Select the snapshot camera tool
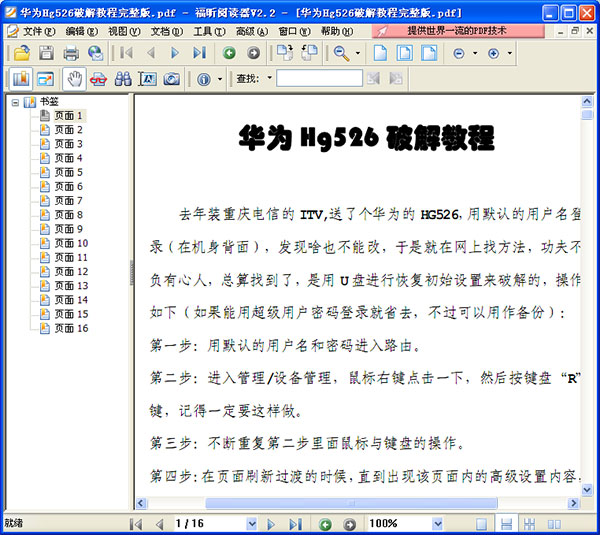The height and width of the screenshot is (535, 600). (171, 79)
